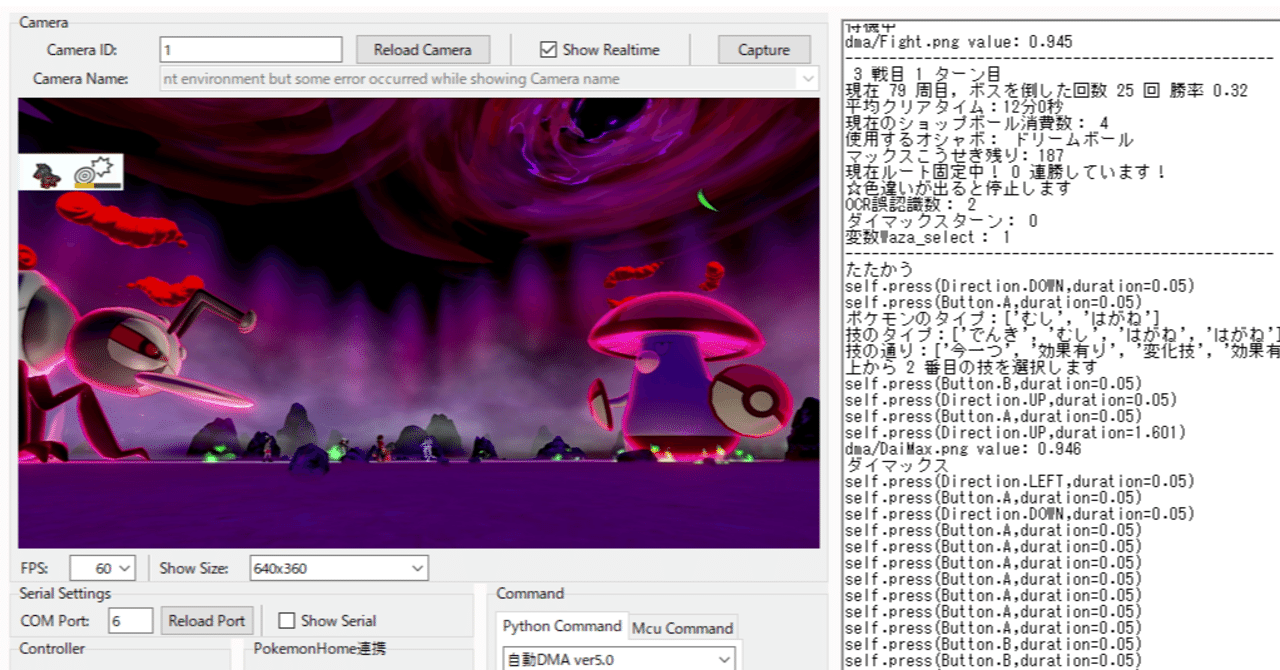
Task: Switch to the Mcu Command tab
Action: (x=684, y=628)
